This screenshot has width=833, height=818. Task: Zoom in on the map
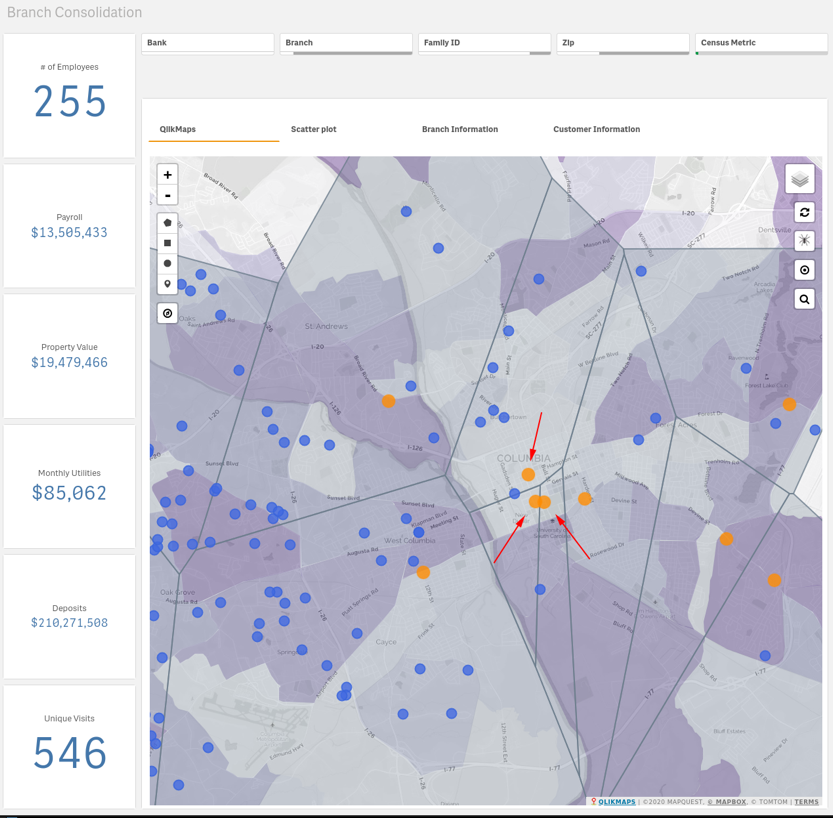[167, 174]
